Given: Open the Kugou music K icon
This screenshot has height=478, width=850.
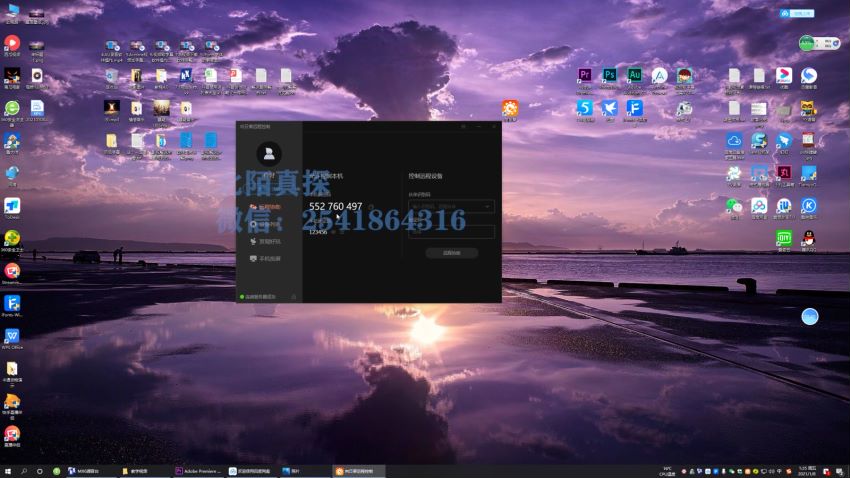Looking at the screenshot, I should pos(809,206).
